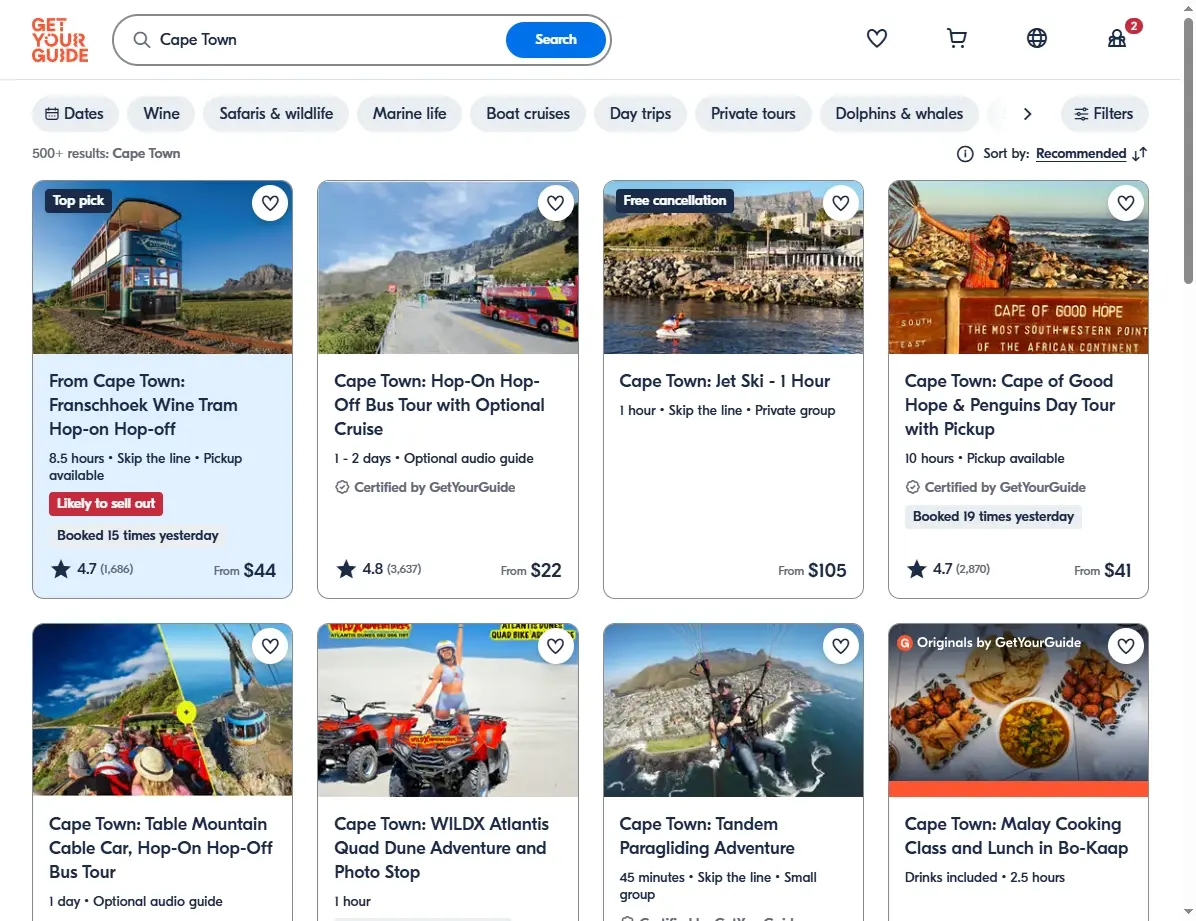Click the Malay food dishes photo
This screenshot has height=921, width=1196.
[1018, 710]
